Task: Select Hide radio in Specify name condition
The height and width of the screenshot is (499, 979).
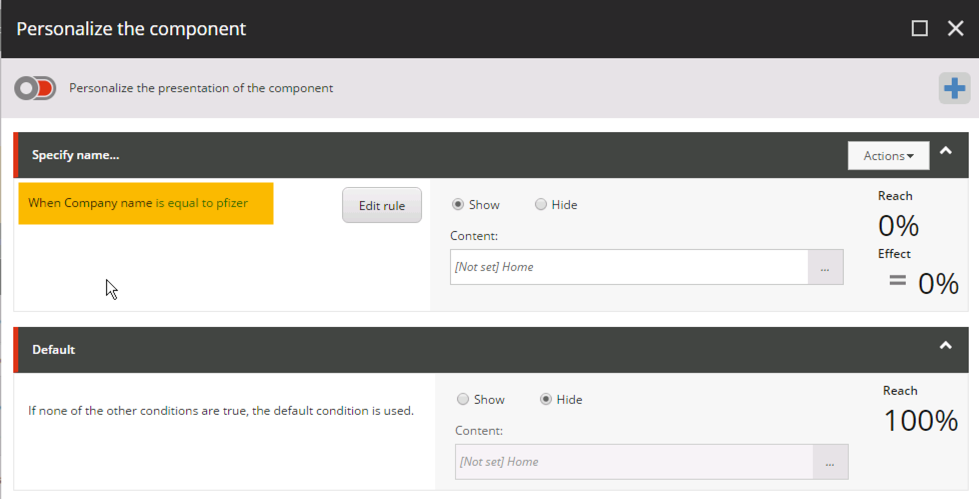Action: point(541,204)
